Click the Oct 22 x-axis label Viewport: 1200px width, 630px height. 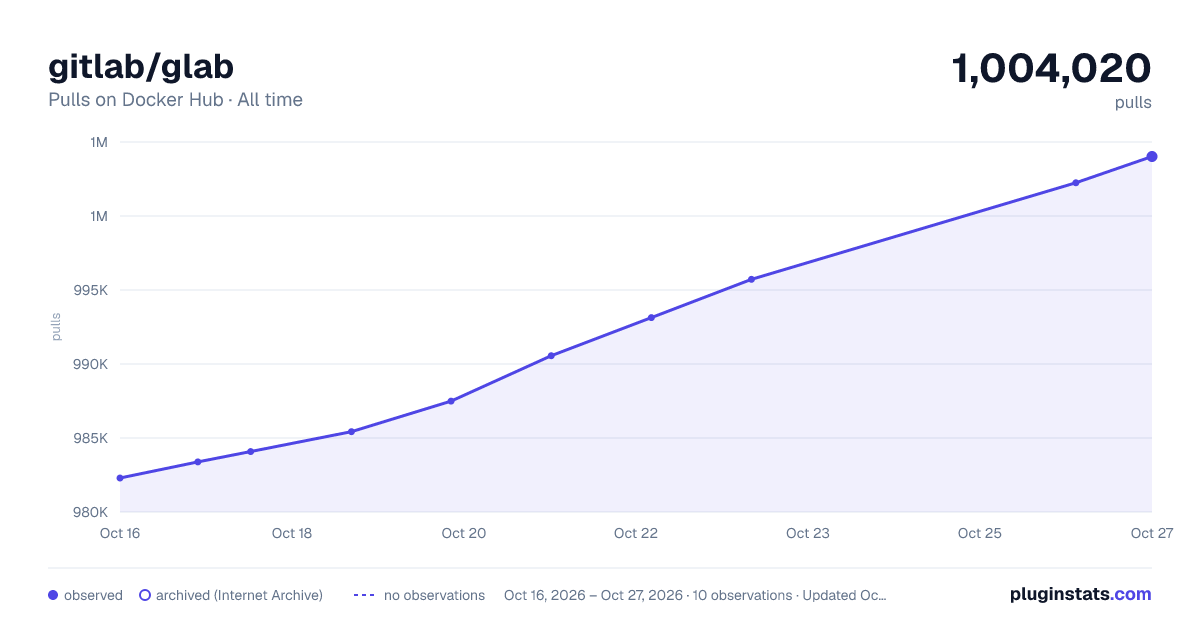(x=636, y=533)
